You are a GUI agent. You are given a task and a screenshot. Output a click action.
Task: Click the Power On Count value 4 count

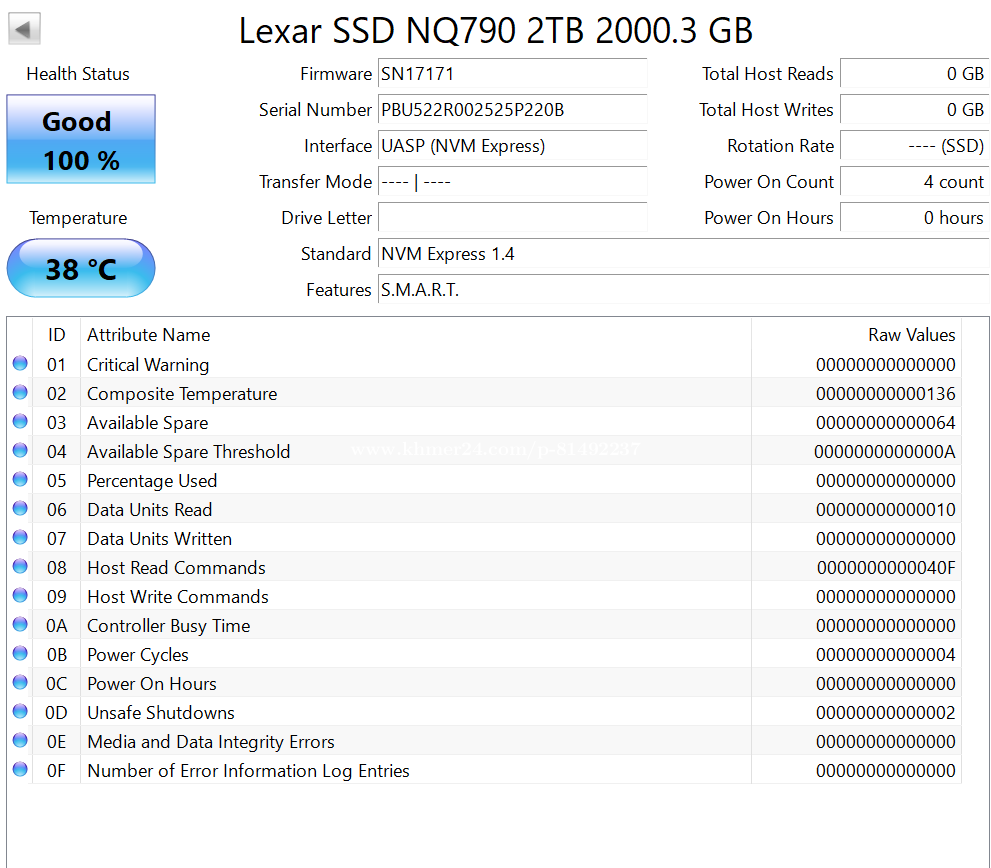pyautogui.click(x=915, y=182)
